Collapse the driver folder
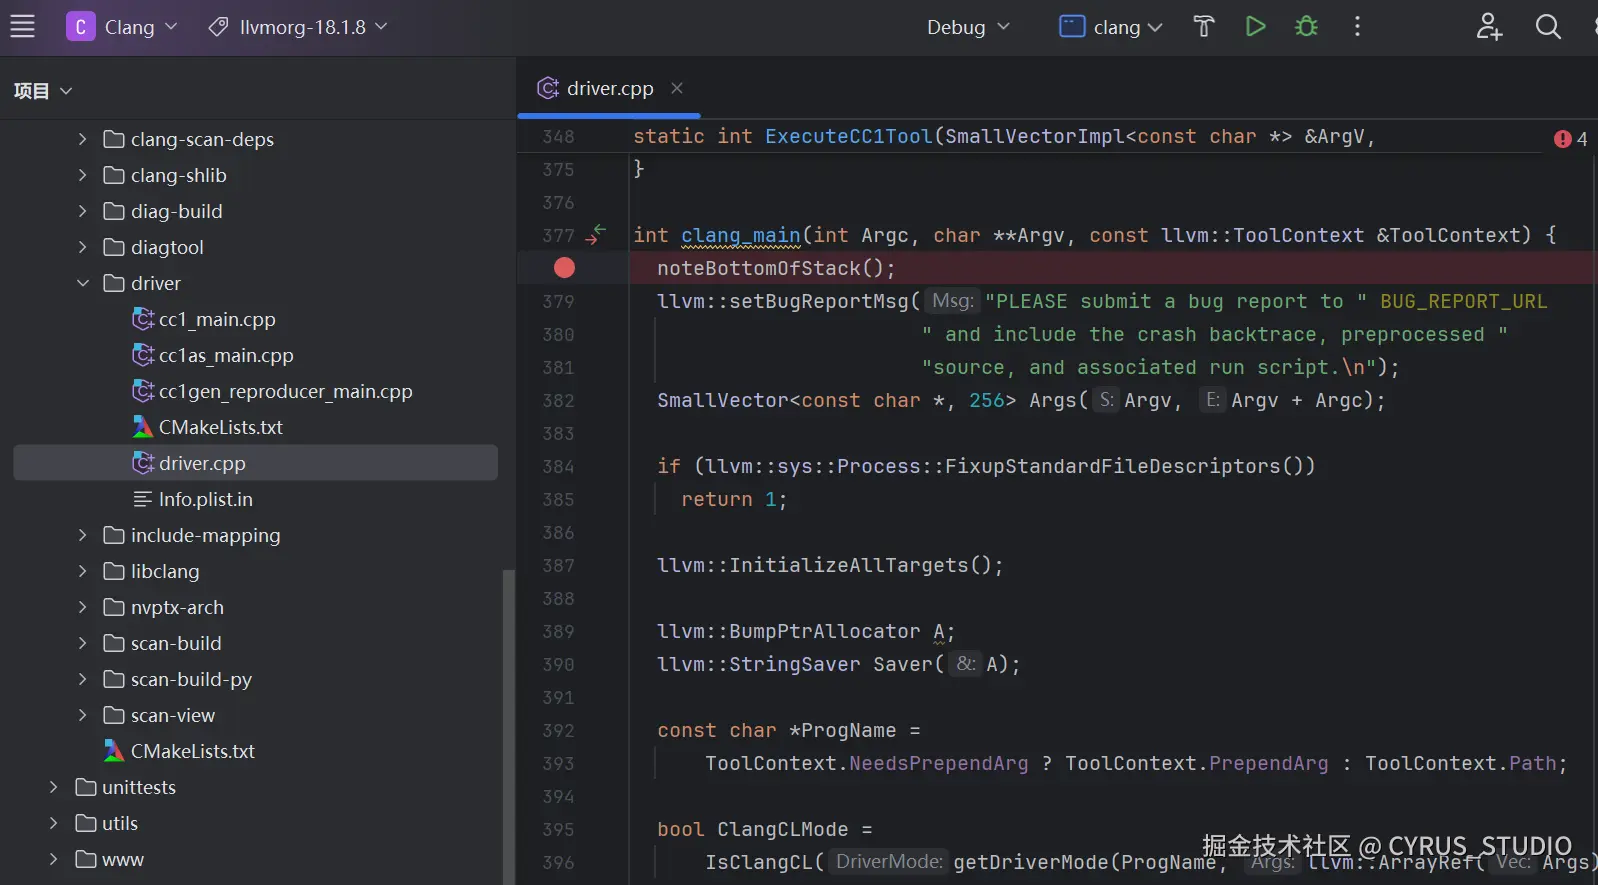 coord(83,283)
